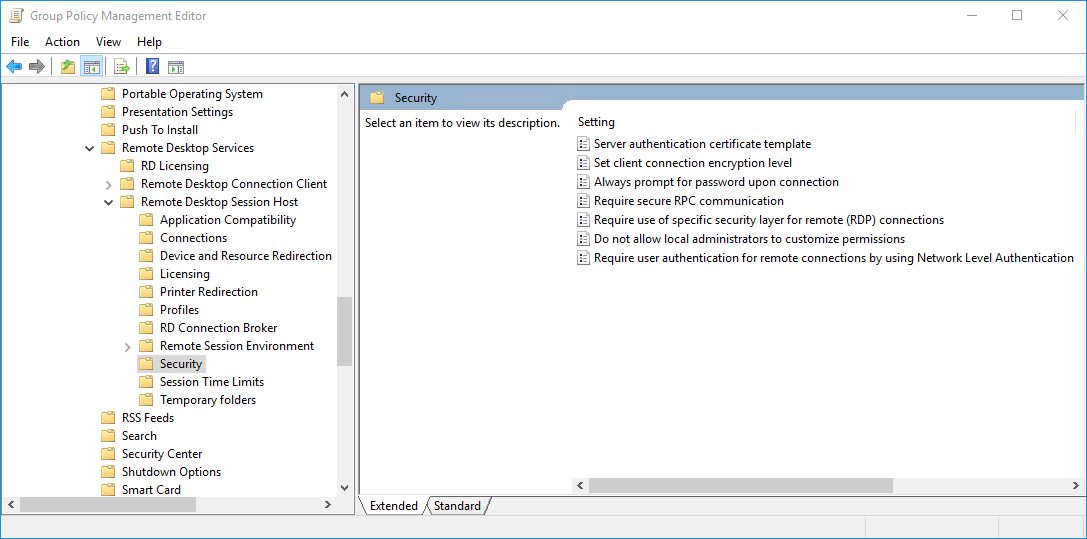Expand the Remote Session Environment node

127,346
